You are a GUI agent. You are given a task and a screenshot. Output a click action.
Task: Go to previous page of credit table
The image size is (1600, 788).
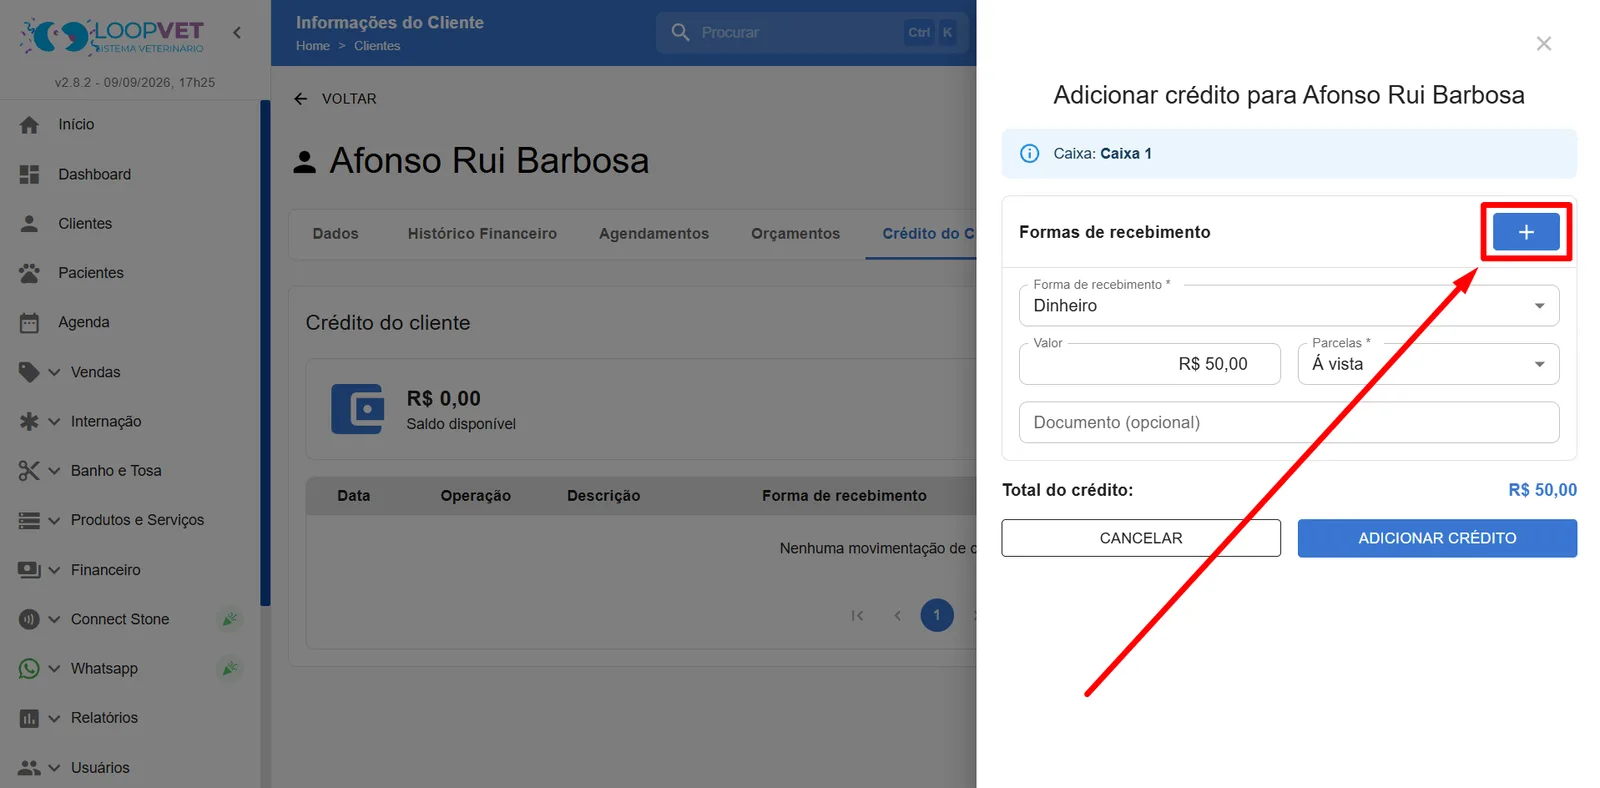point(897,616)
